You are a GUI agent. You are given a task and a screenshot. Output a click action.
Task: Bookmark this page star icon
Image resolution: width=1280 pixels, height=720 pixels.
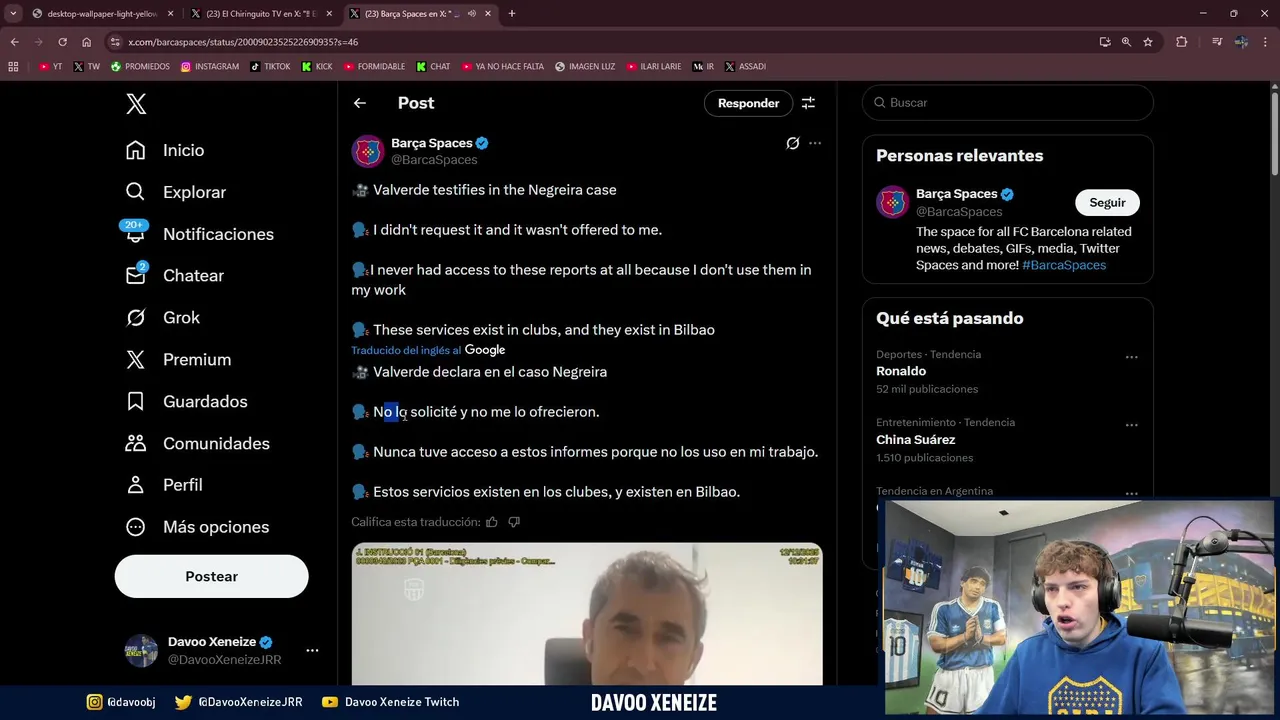(1148, 42)
